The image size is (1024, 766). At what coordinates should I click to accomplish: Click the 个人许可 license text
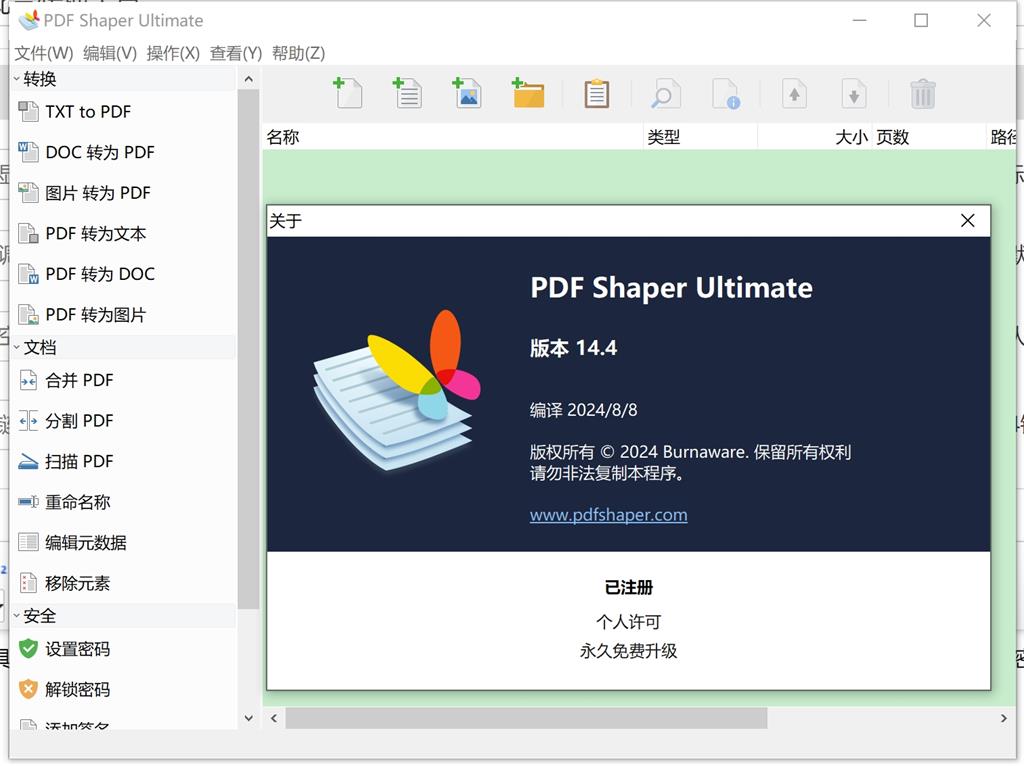point(628,621)
